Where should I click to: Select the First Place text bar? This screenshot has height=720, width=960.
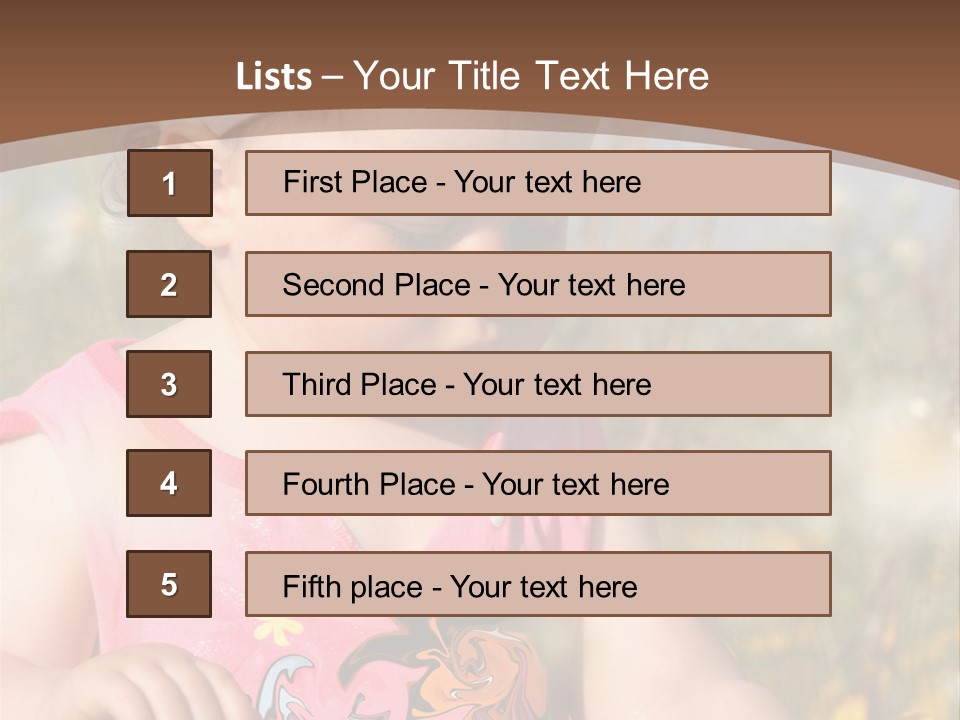[x=538, y=183]
